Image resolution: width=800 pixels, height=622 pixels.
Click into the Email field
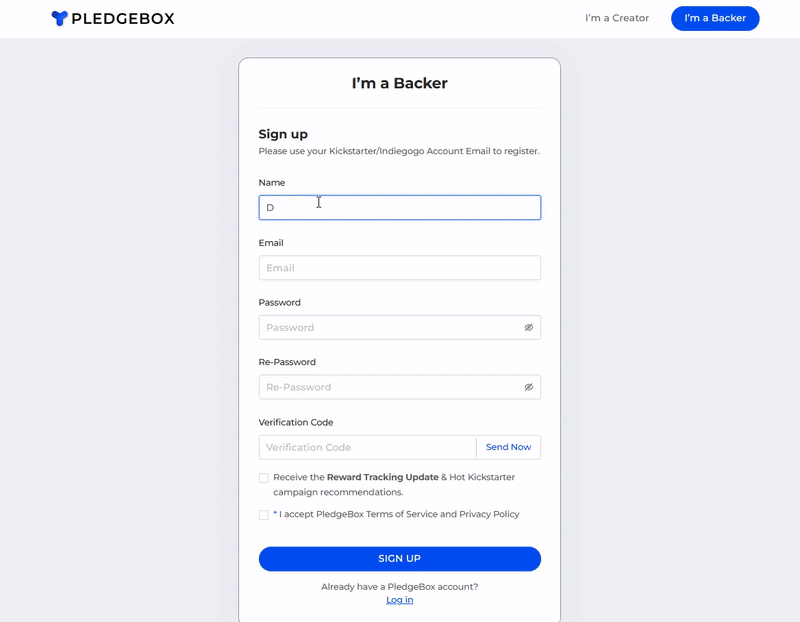pos(399,268)
